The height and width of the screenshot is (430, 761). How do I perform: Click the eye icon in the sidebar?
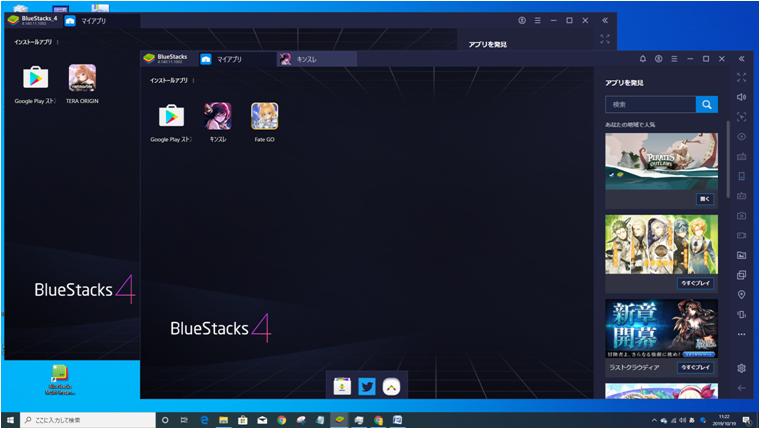click(742, 137)
